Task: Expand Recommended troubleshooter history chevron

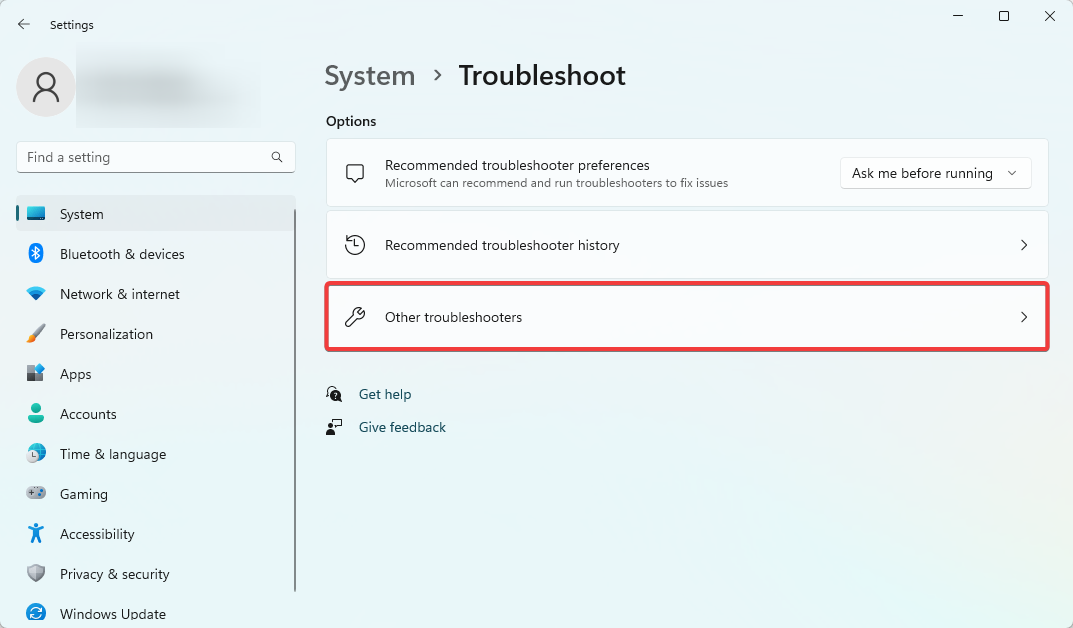Action: click(x=1023, y=245)
